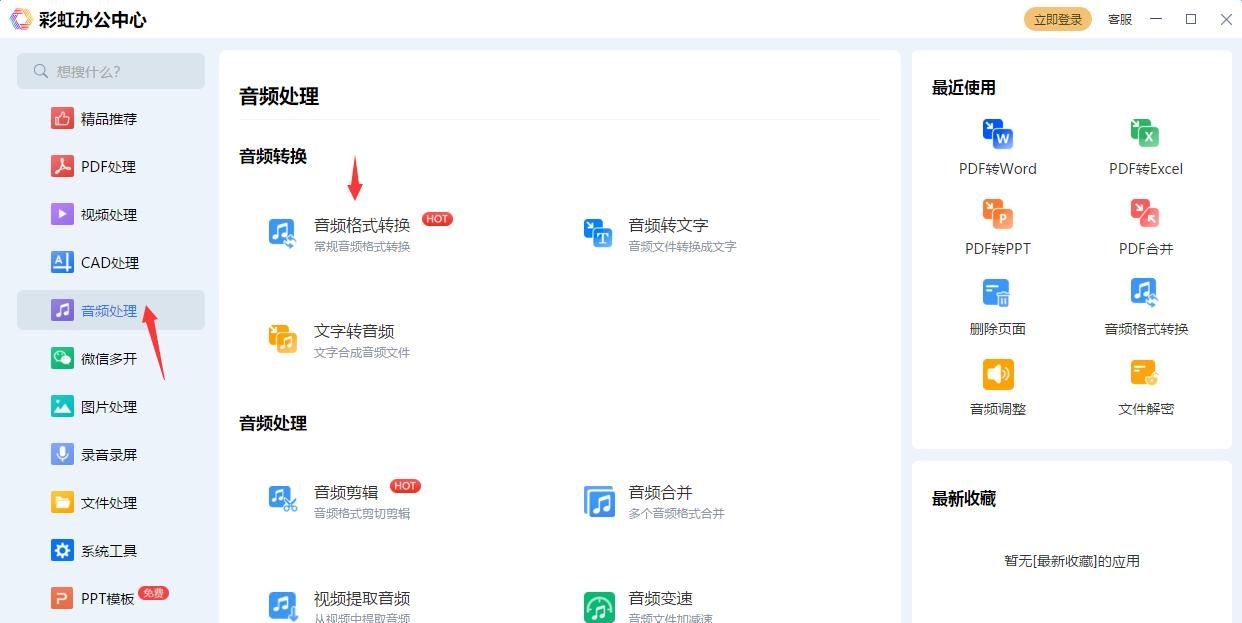Switch to PDF处理 sidebar tab
Image resolution: width=1242 pixels, height=623 pixels.
(111, 167)
